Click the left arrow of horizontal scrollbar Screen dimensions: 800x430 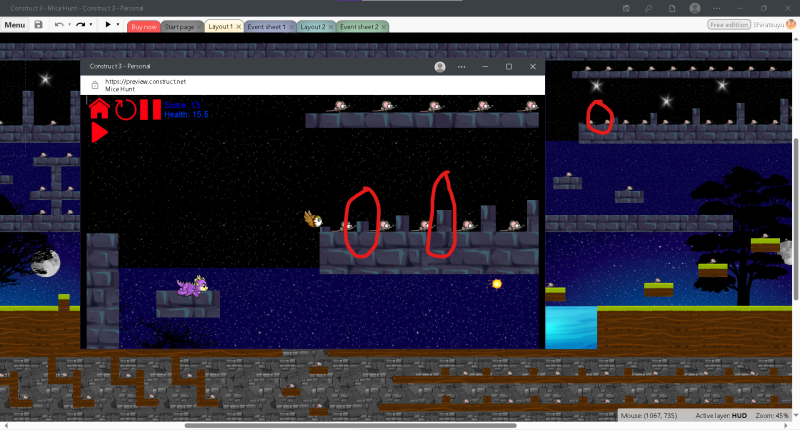coord(6,425)
